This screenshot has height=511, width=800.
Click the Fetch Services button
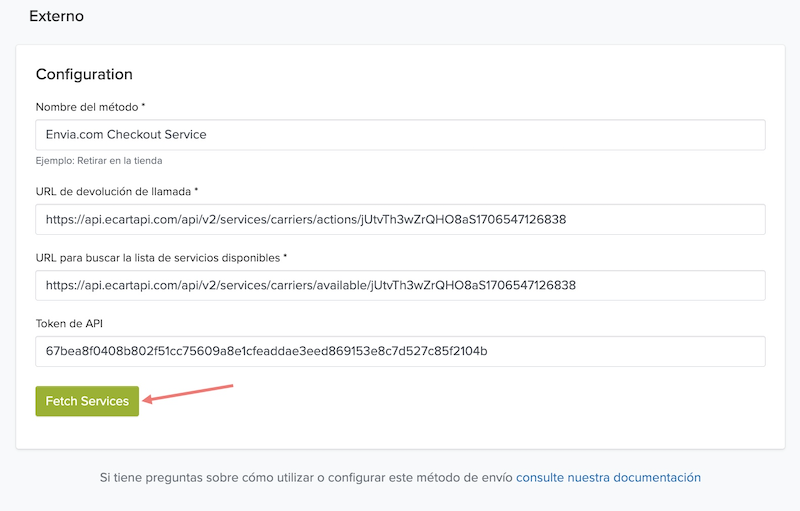pos(87,401)
